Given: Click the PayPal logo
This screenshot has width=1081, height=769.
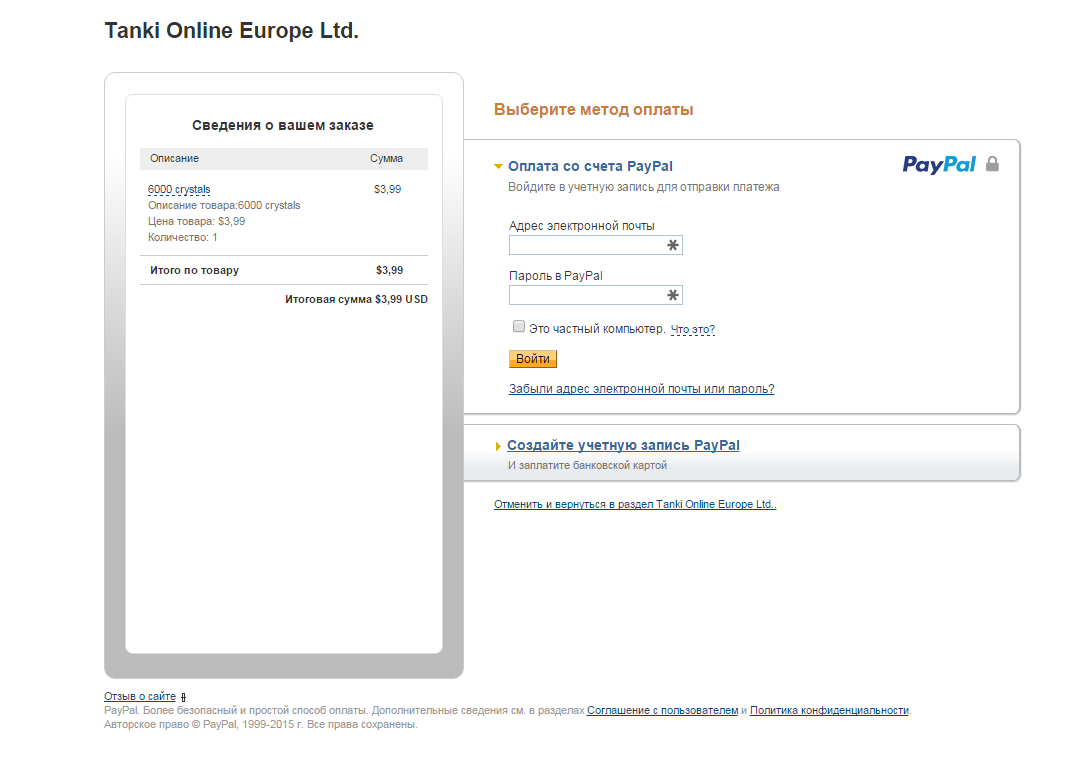Looking at the screenshot, I should (939, 164).
